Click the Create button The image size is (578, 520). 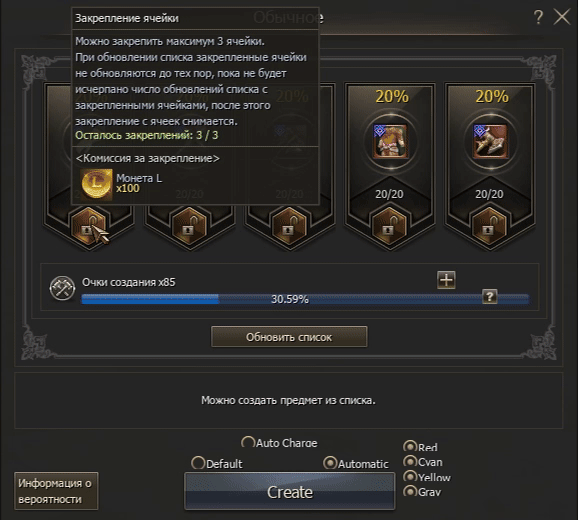coord(290,492)
